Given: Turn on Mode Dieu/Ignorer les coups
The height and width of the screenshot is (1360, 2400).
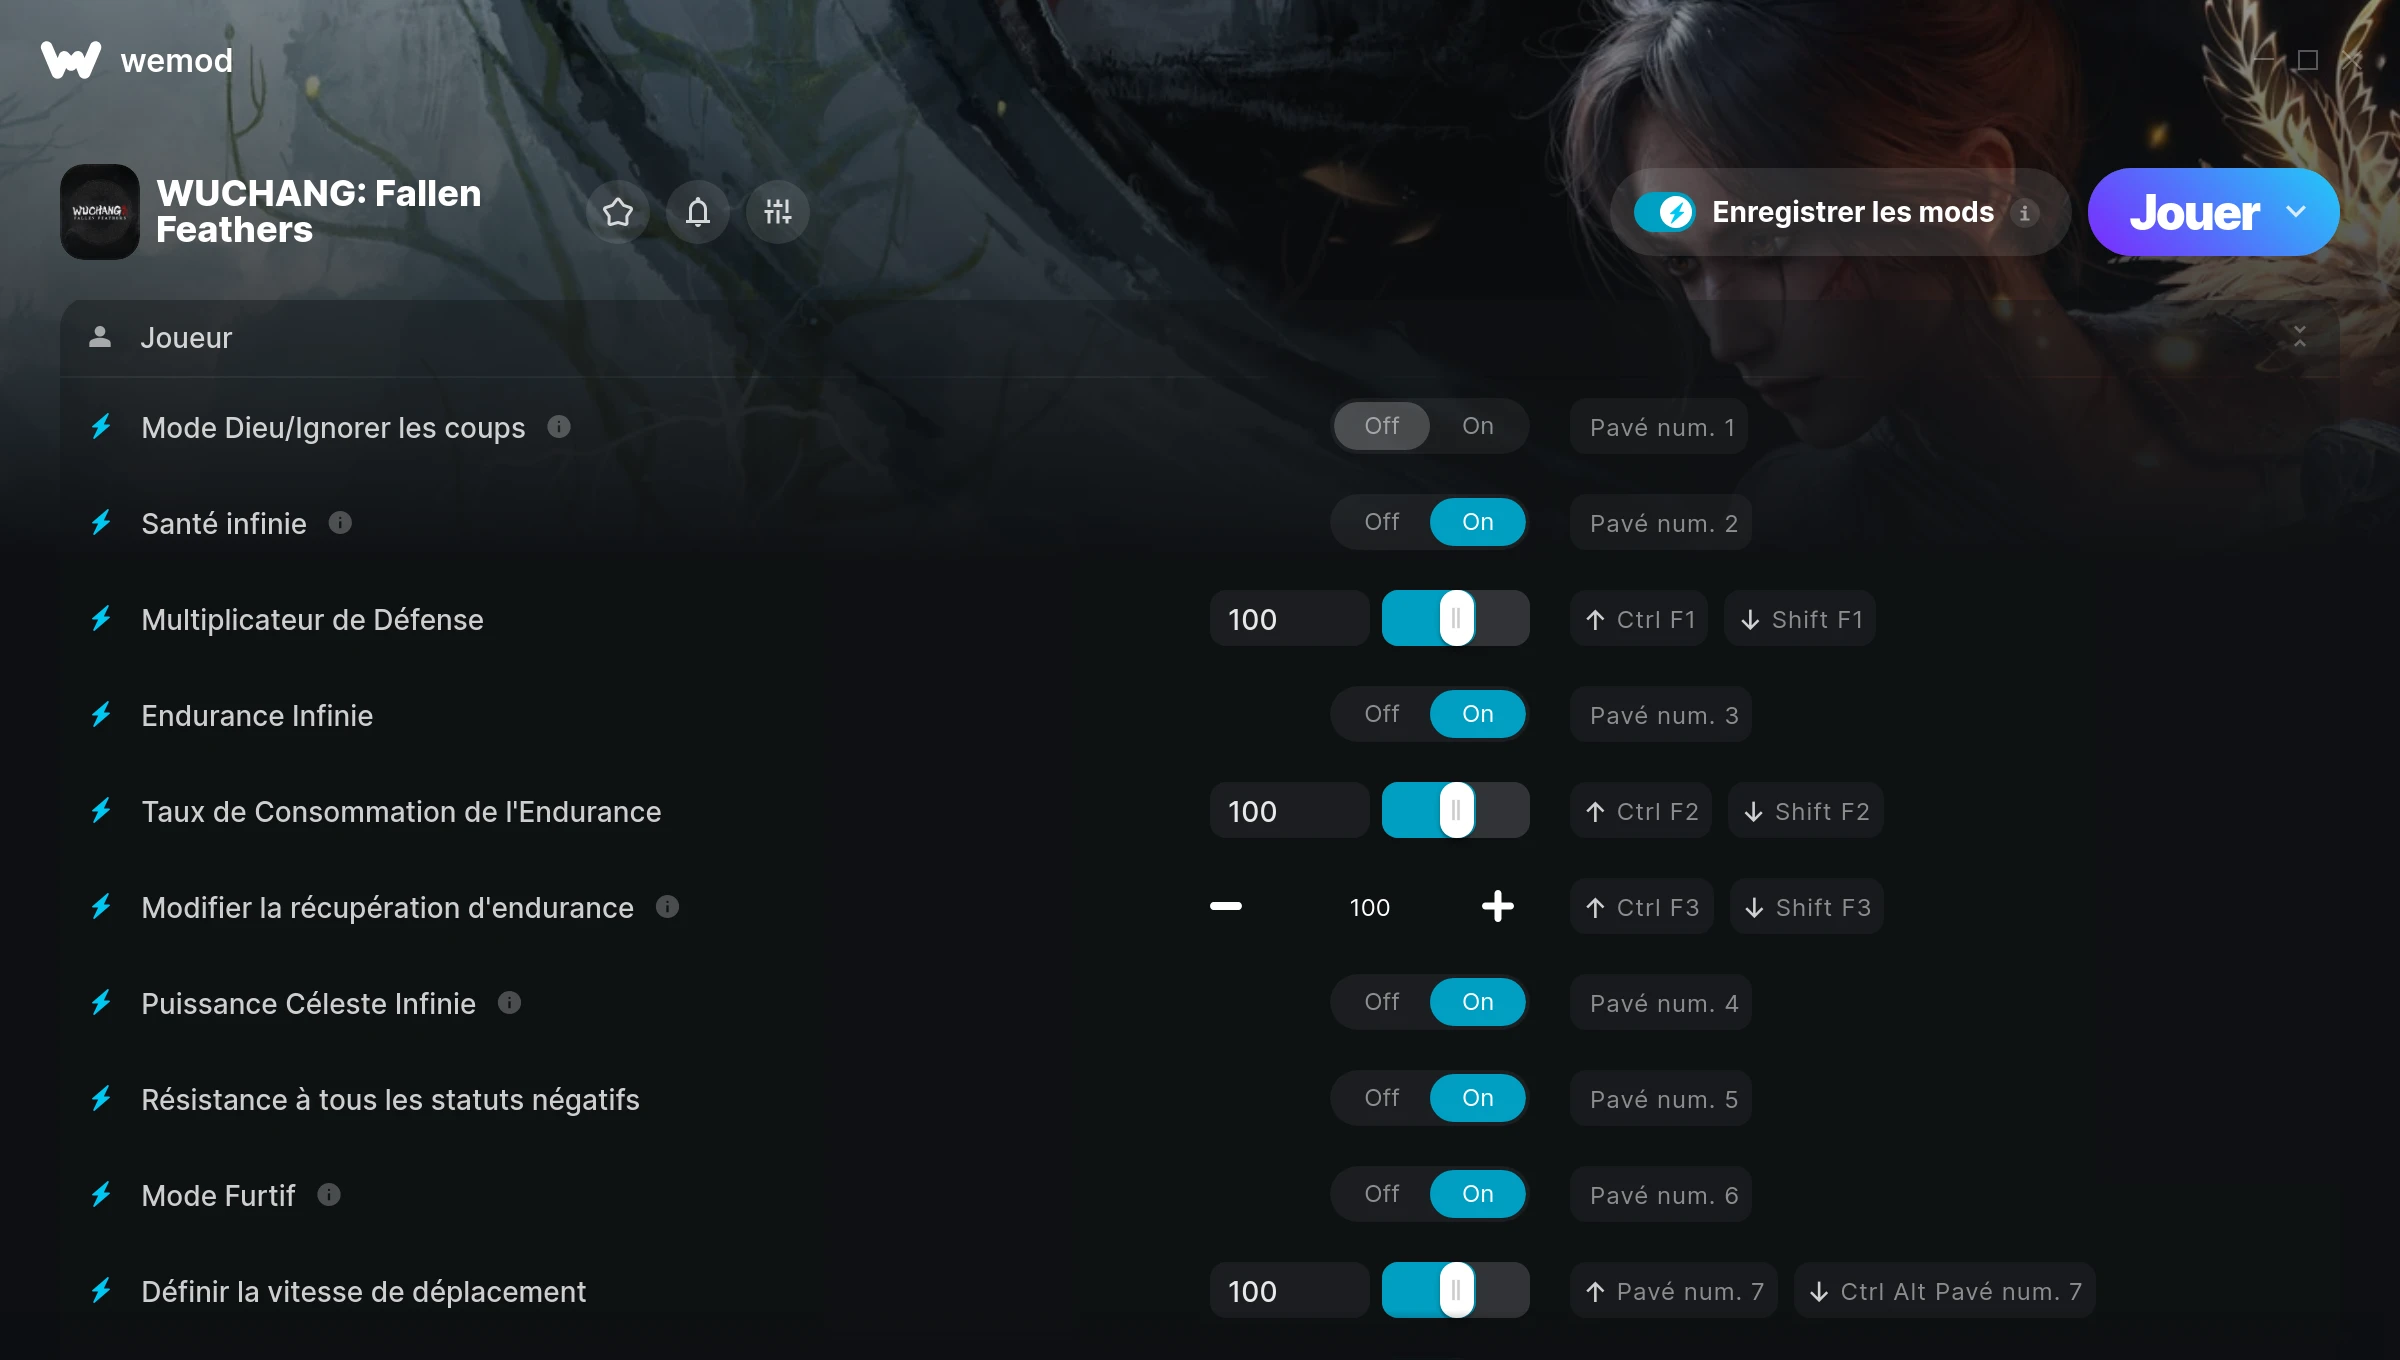Looking at the screenshot, I should point(1478,426).
